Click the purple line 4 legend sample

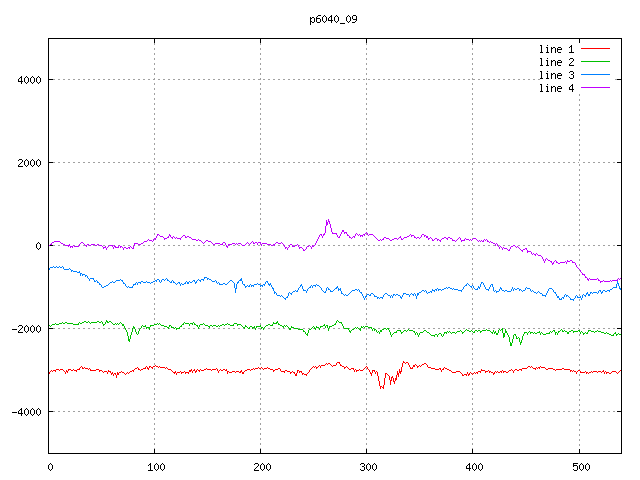click(595, 88)
